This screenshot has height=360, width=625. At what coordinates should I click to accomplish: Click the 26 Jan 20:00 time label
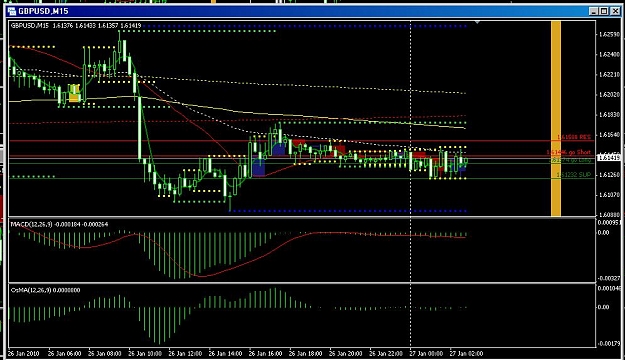pos(346,353)
